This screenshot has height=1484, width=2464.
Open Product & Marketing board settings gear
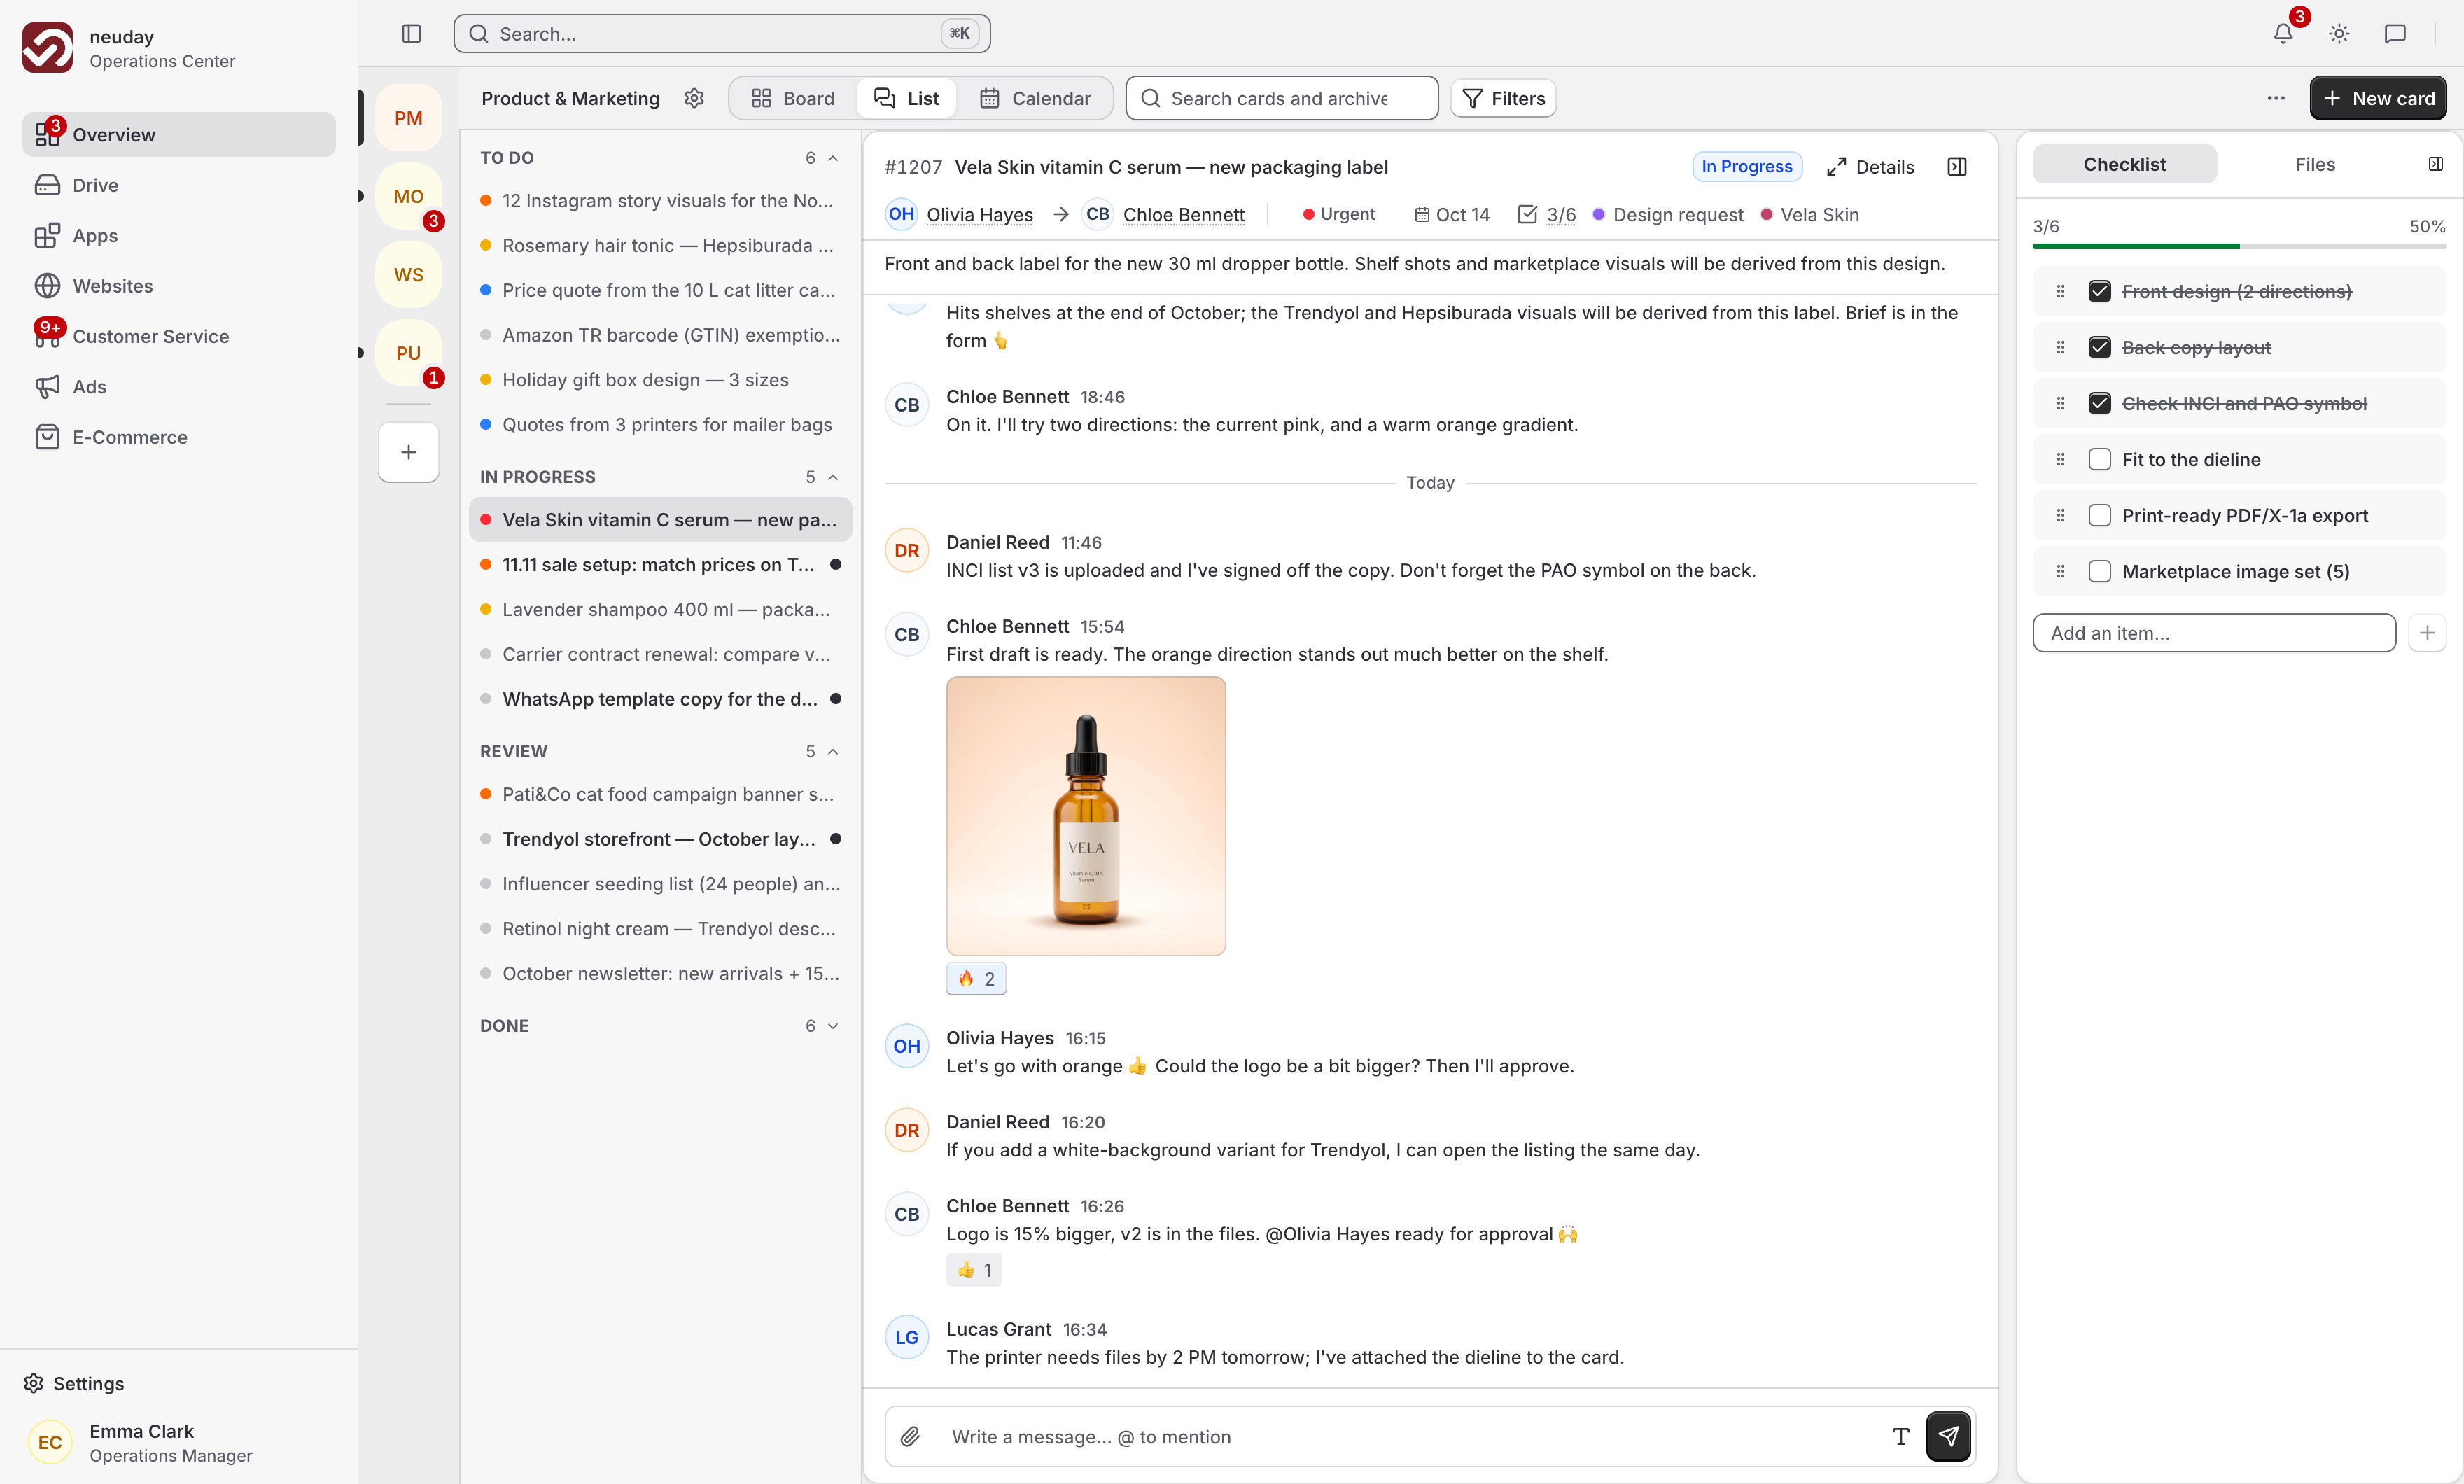(x=694, y=98)
